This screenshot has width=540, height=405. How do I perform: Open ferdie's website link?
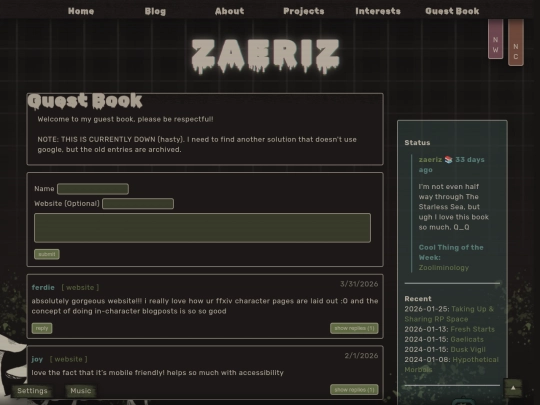point(80,288)
